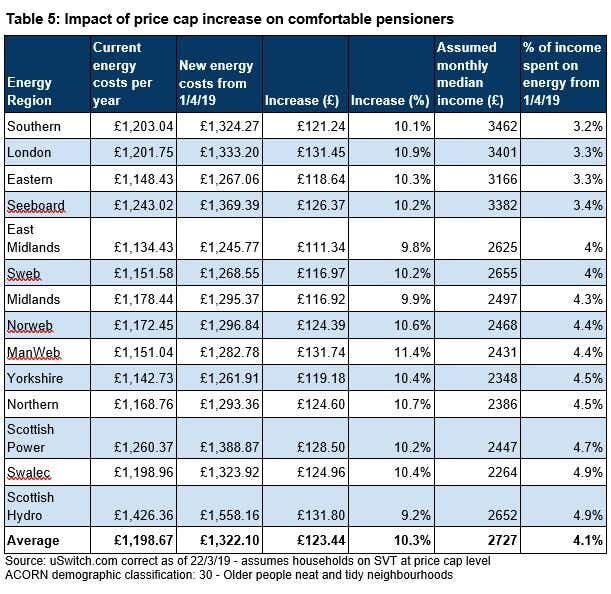
Task: Select the Southern region cell
Action: [48, 126]
